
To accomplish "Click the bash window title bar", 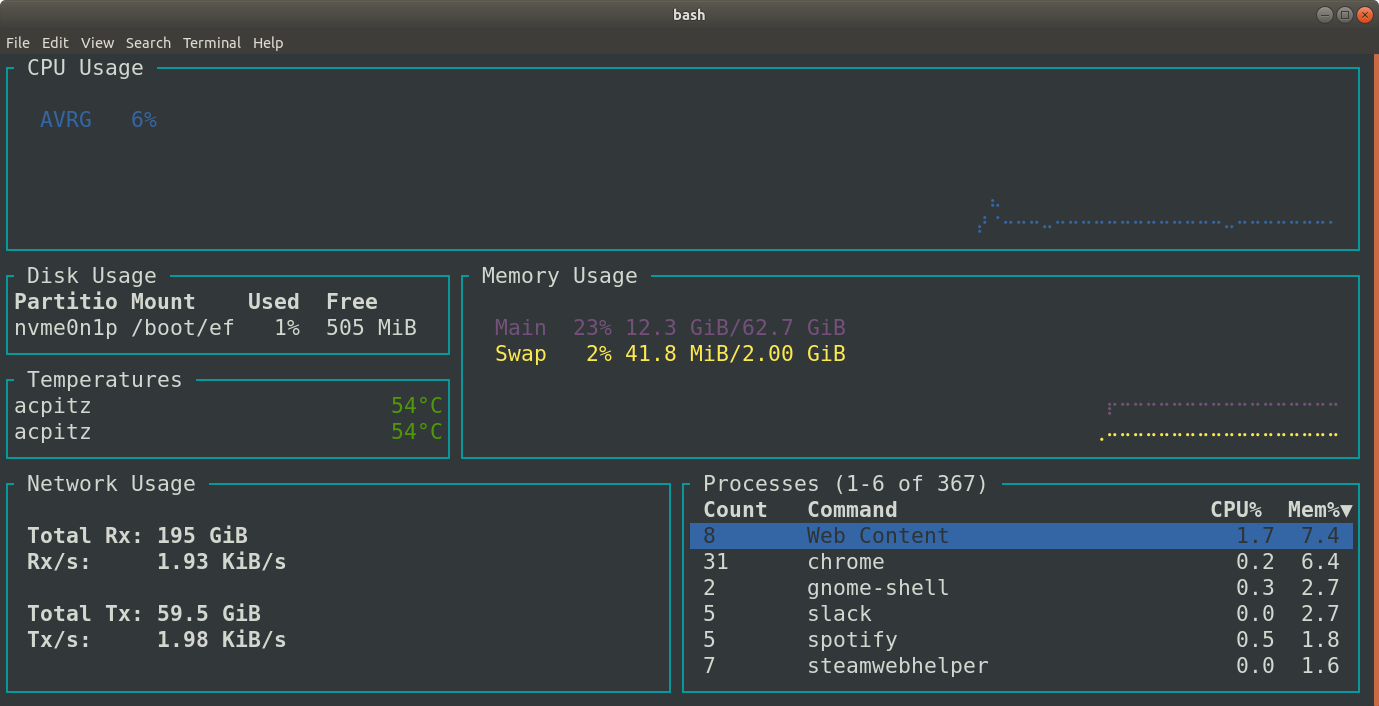I will pos(688,14).
